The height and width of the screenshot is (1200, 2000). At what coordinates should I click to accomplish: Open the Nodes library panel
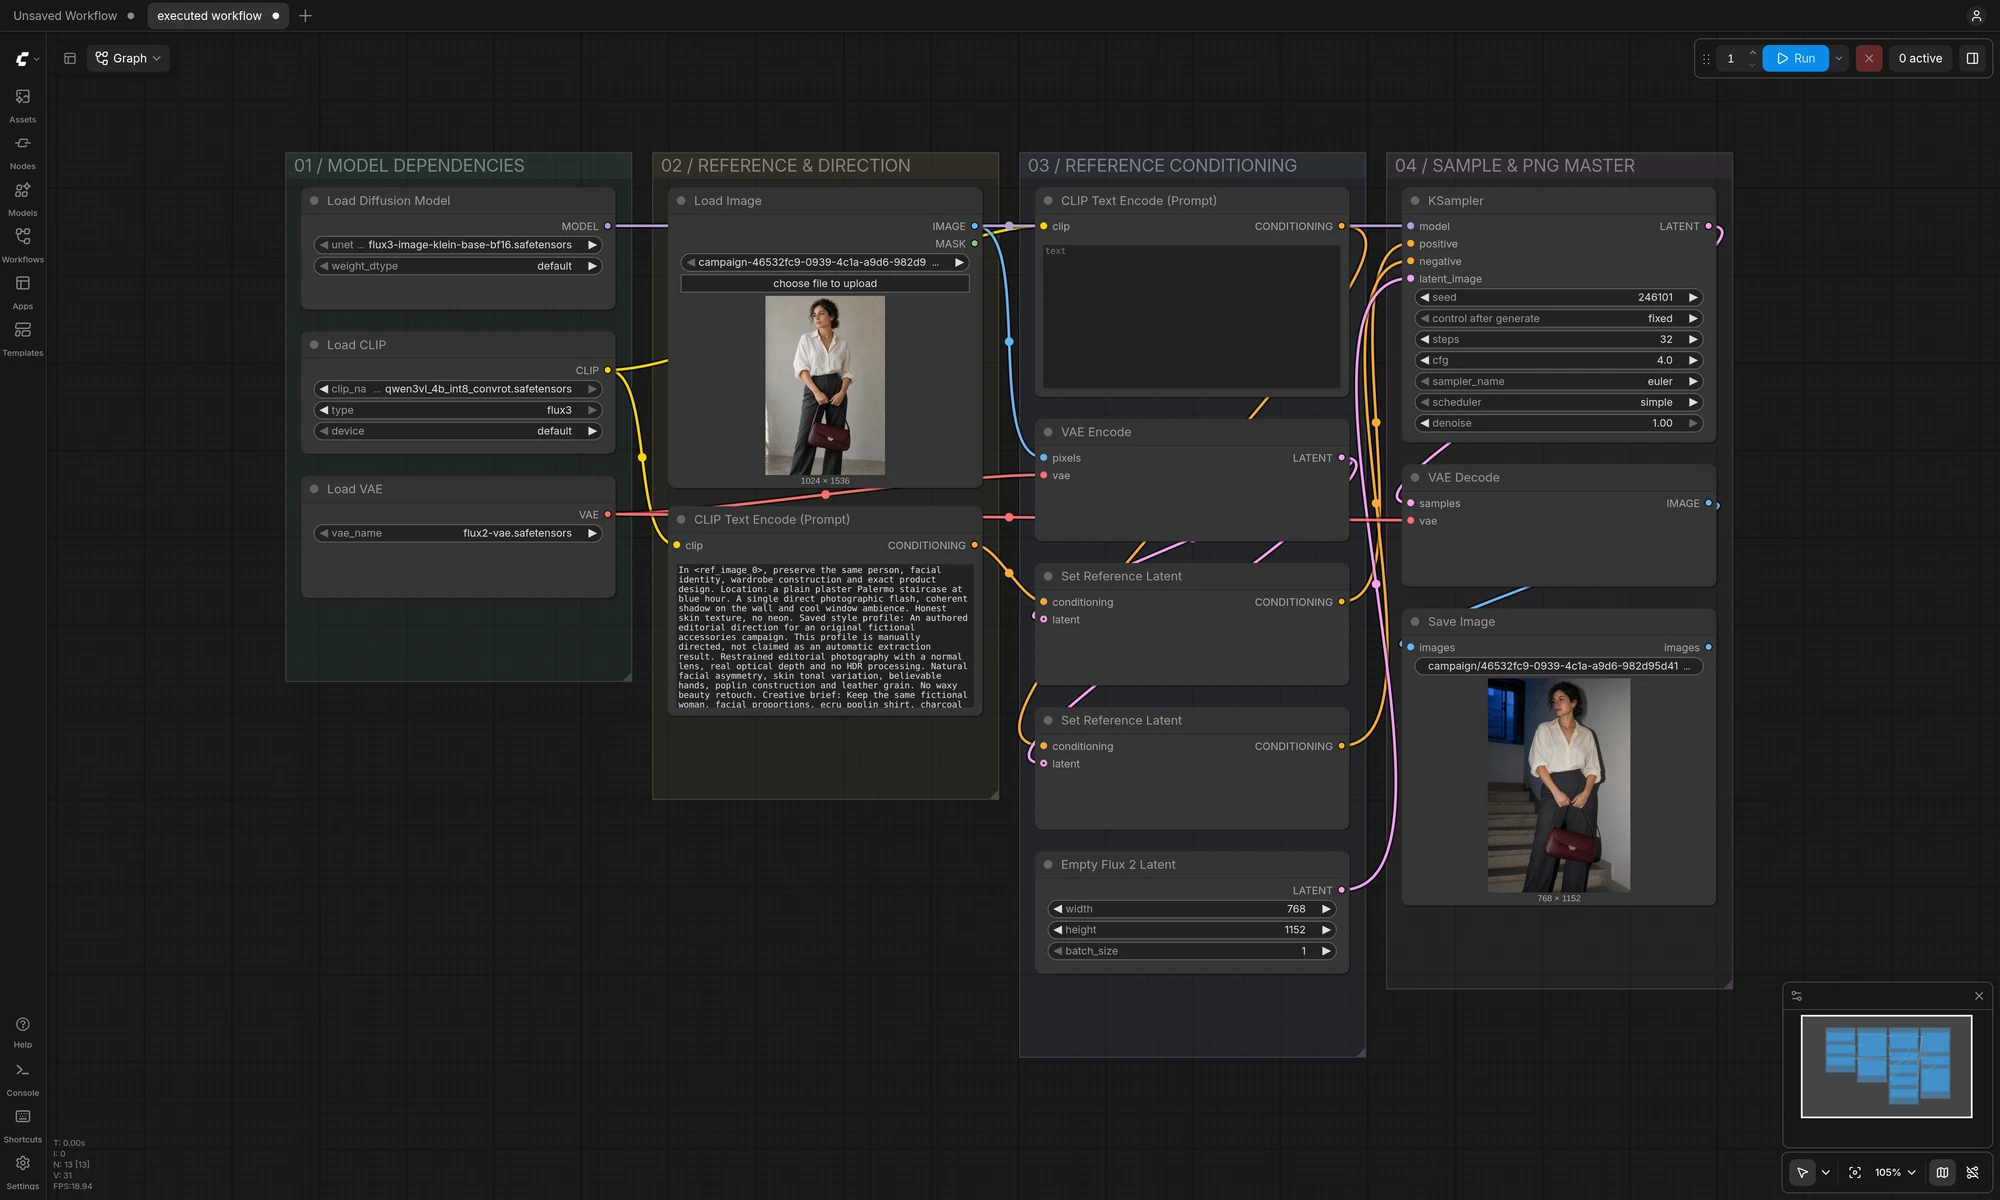(x=22, y=151)
